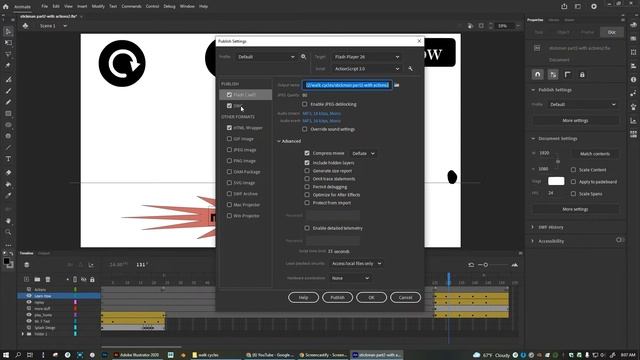Toggle Include hidden layers checkbox
This screenshot has height=360, width=640.
pos(307,162)
